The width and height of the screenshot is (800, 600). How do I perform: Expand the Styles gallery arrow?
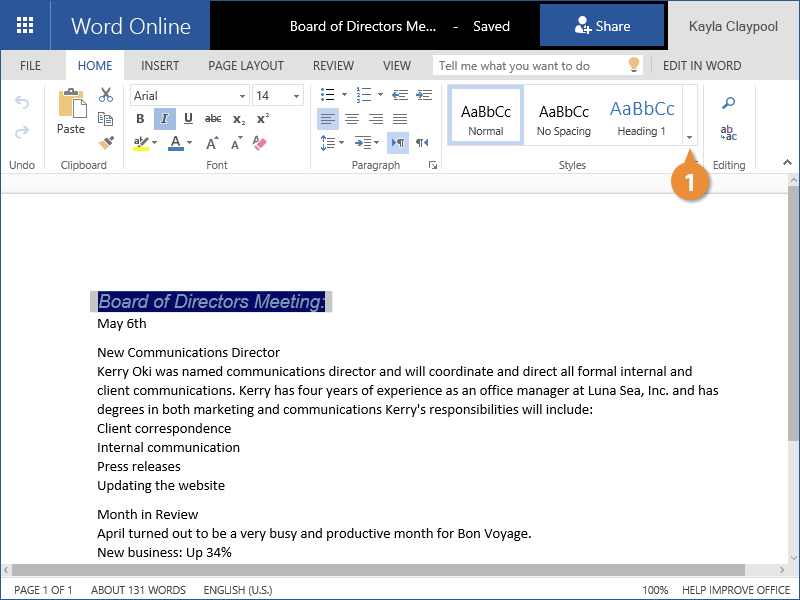tap(689, 137)
